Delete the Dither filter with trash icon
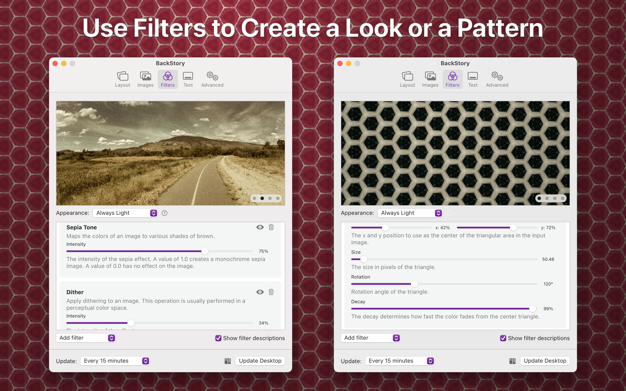Screen dimensions: 626x391 click(x=271, y=292)
